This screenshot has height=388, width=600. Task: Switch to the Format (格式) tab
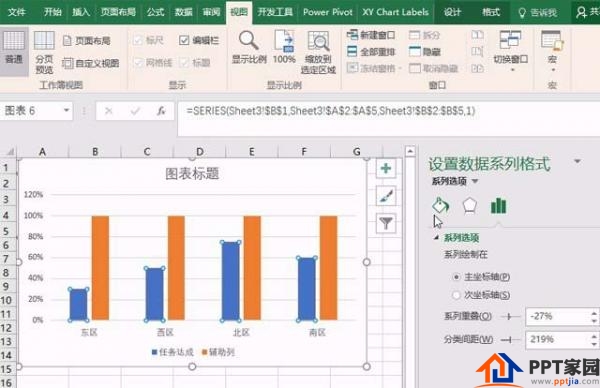pyautogui.click(x=491, y=12)
